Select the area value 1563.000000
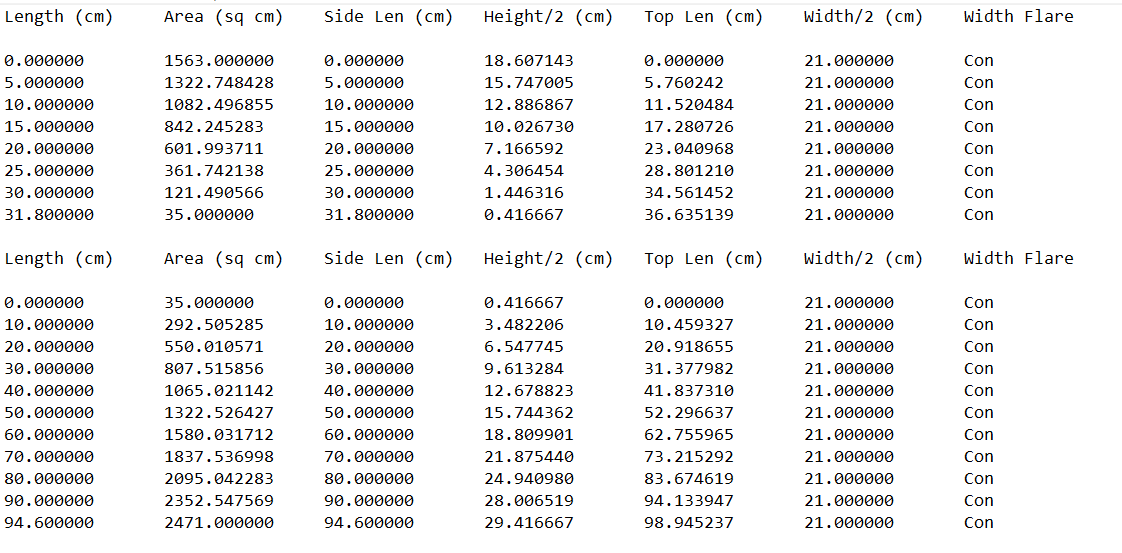This screenshot has height=553, width=1122. click(218, 62)
